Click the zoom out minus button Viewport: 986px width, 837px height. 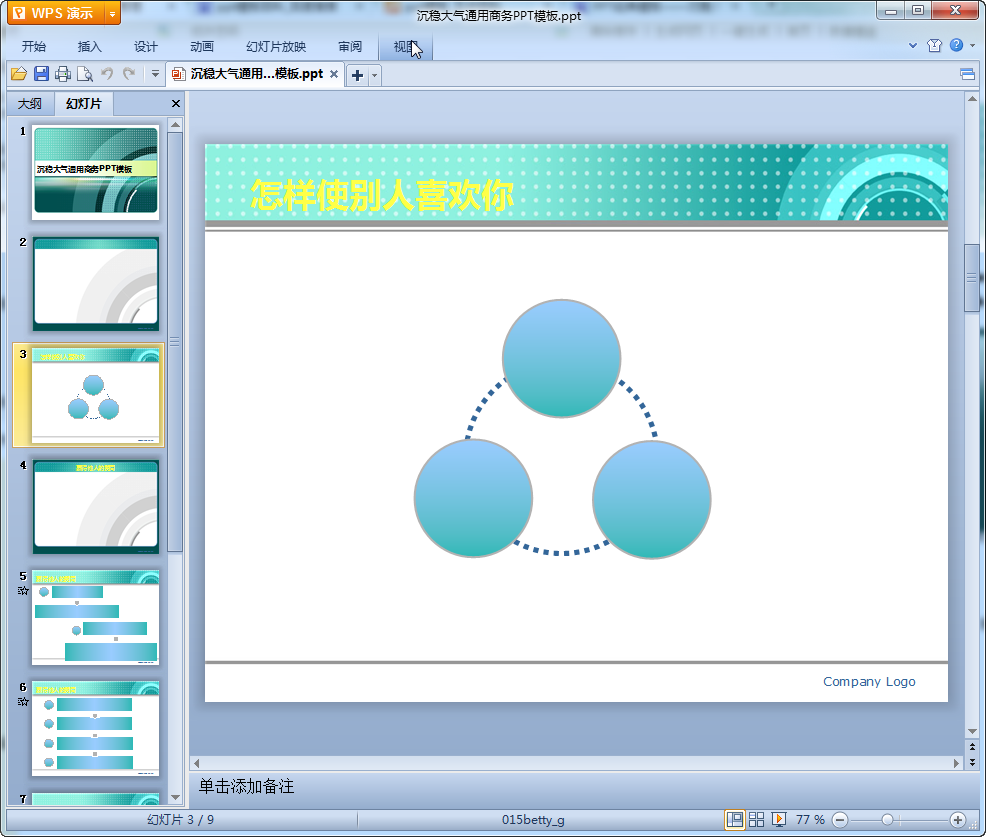pos(840,820)
